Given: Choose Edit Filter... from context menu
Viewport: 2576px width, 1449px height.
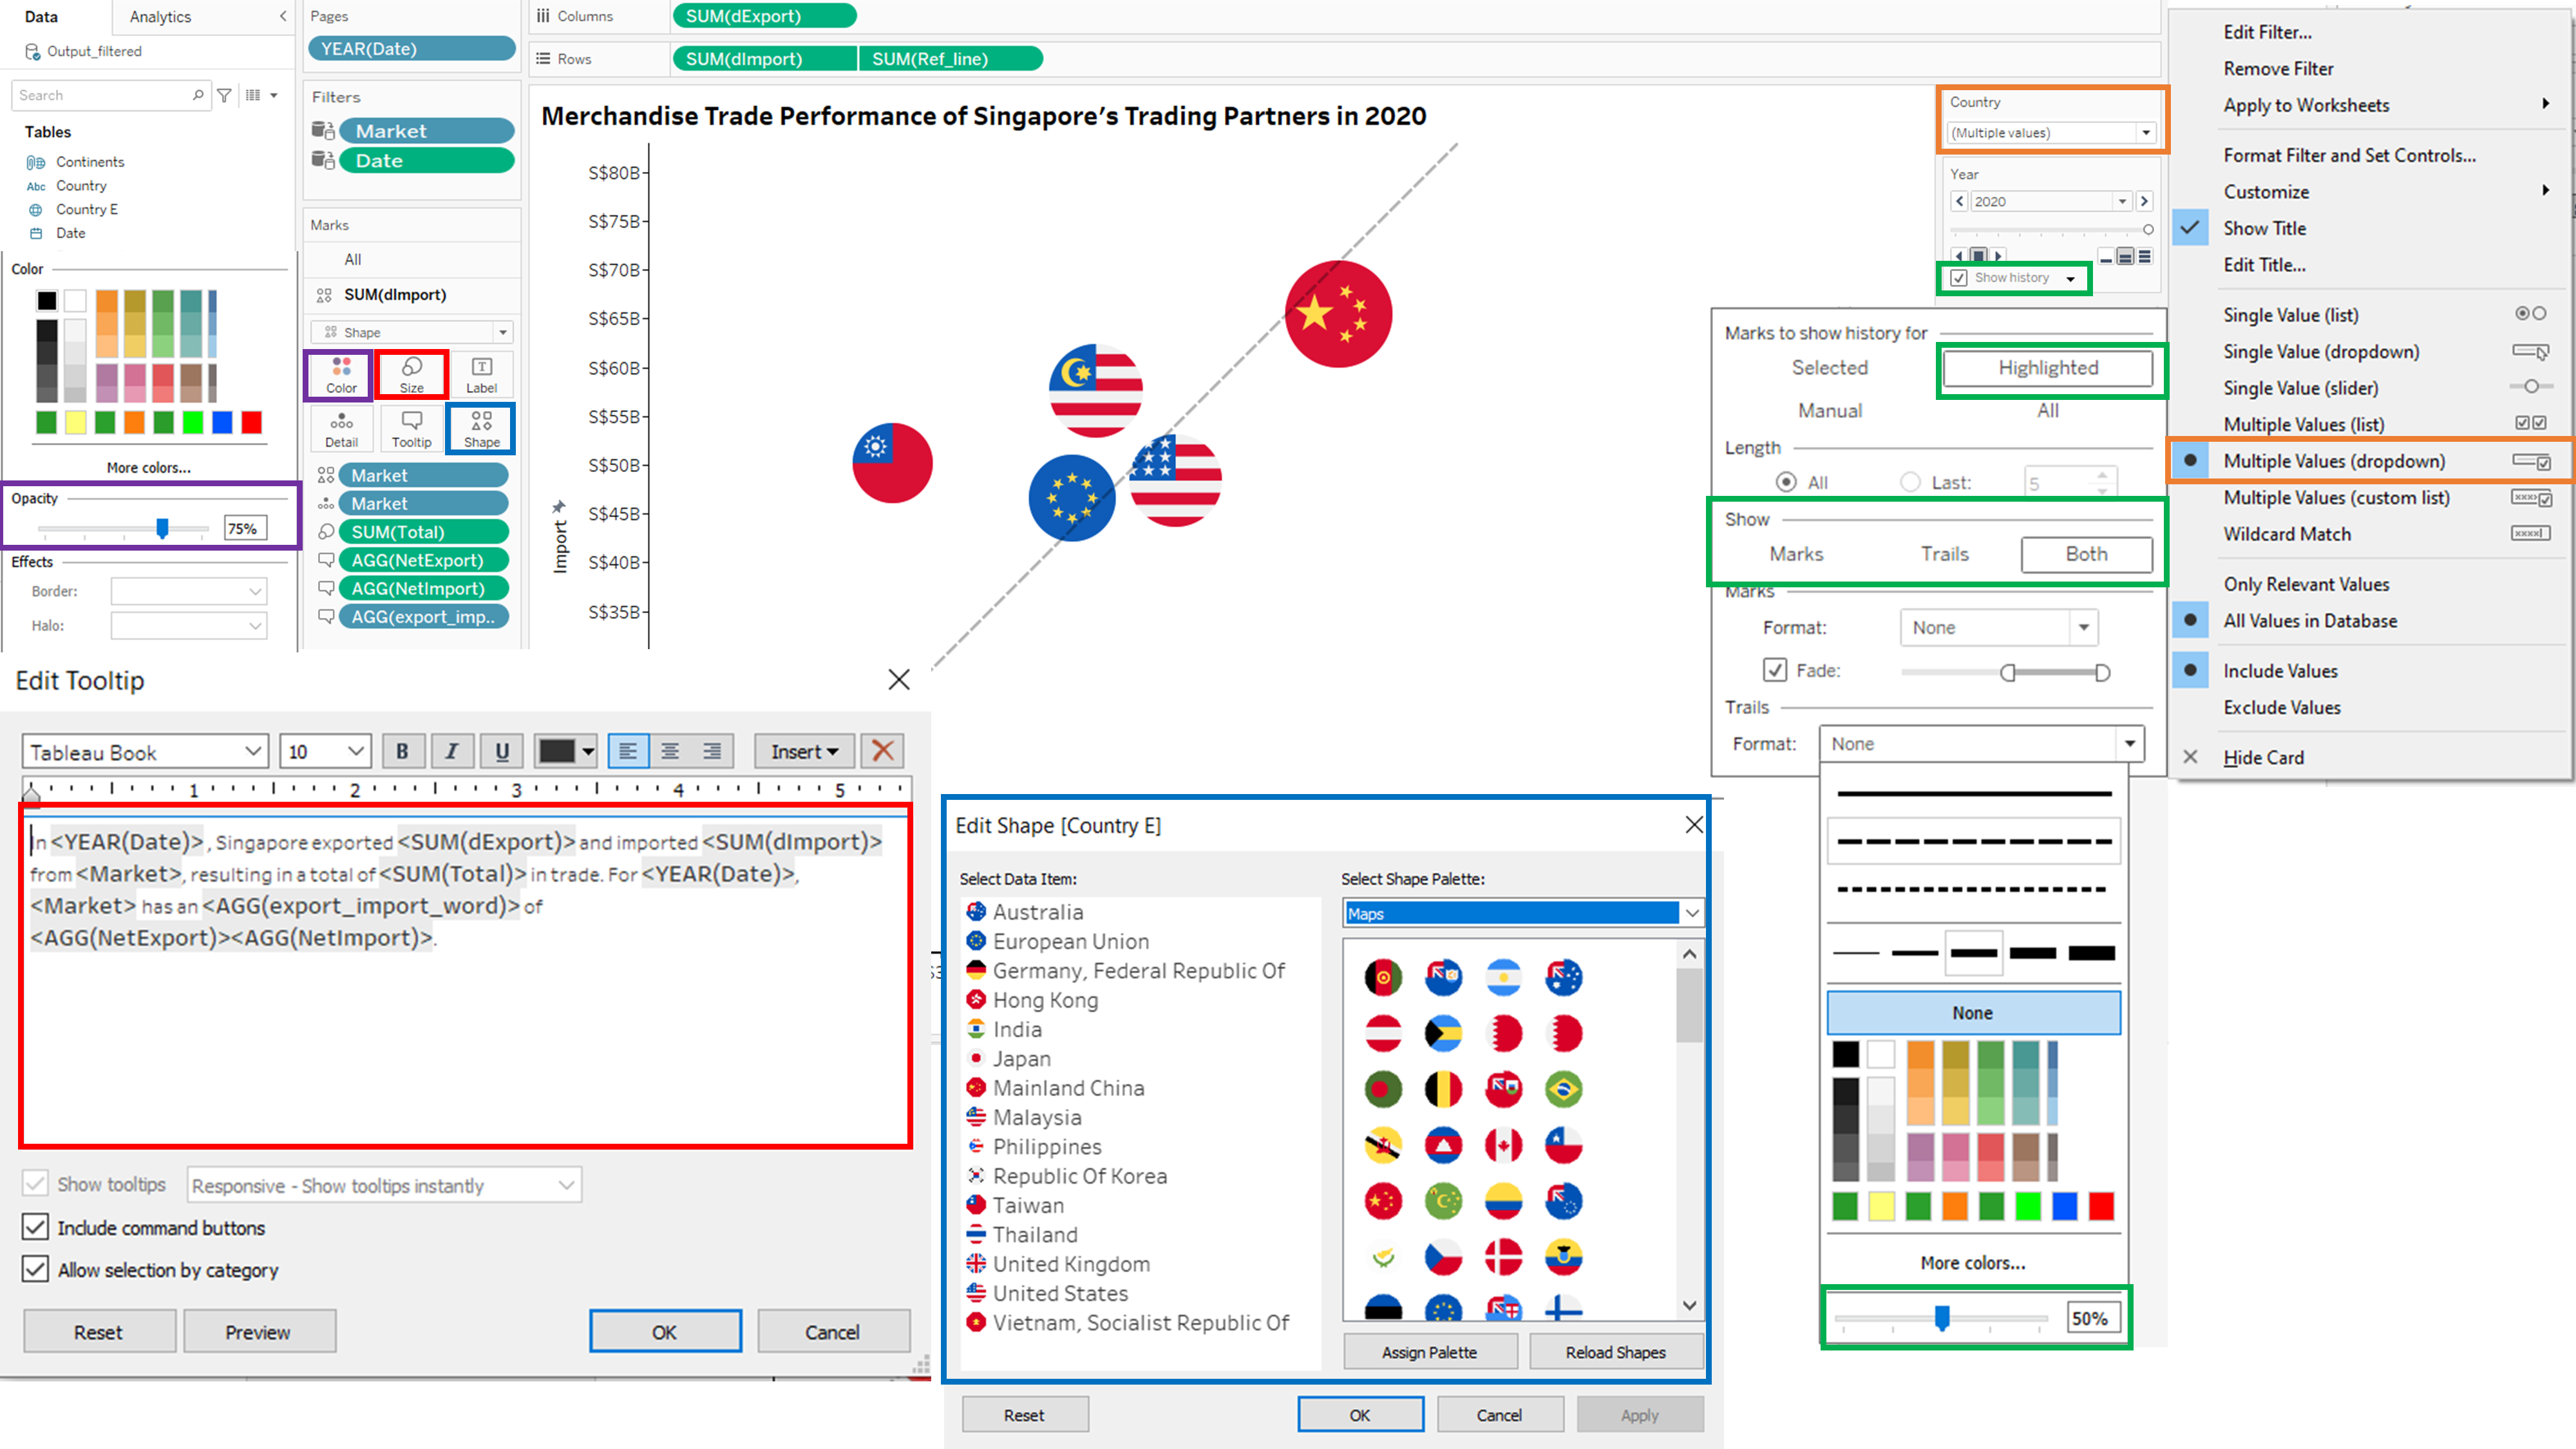Looking at the screenshot, I should point(2267,32).
